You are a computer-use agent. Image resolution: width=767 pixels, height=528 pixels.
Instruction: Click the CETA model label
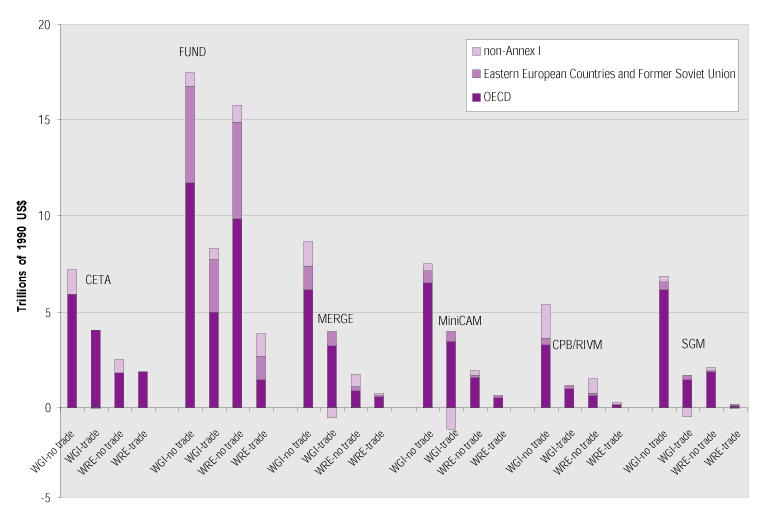pos(98,280)
